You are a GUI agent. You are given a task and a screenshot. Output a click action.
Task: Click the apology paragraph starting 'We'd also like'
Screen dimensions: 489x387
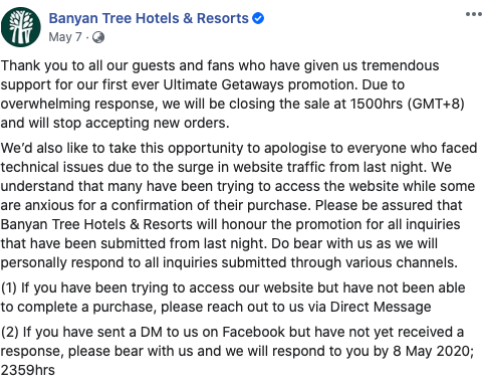click(239, 205)
